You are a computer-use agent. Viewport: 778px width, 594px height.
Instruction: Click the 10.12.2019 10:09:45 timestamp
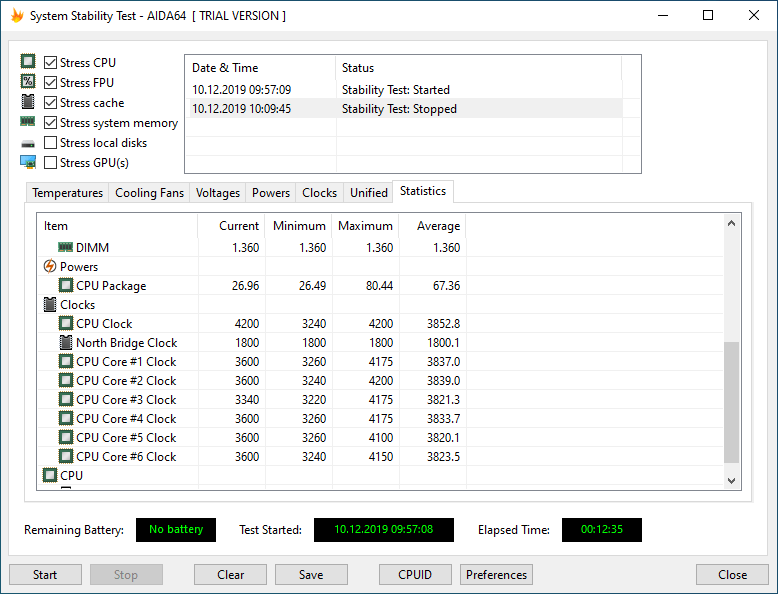[x=242, y=109]
